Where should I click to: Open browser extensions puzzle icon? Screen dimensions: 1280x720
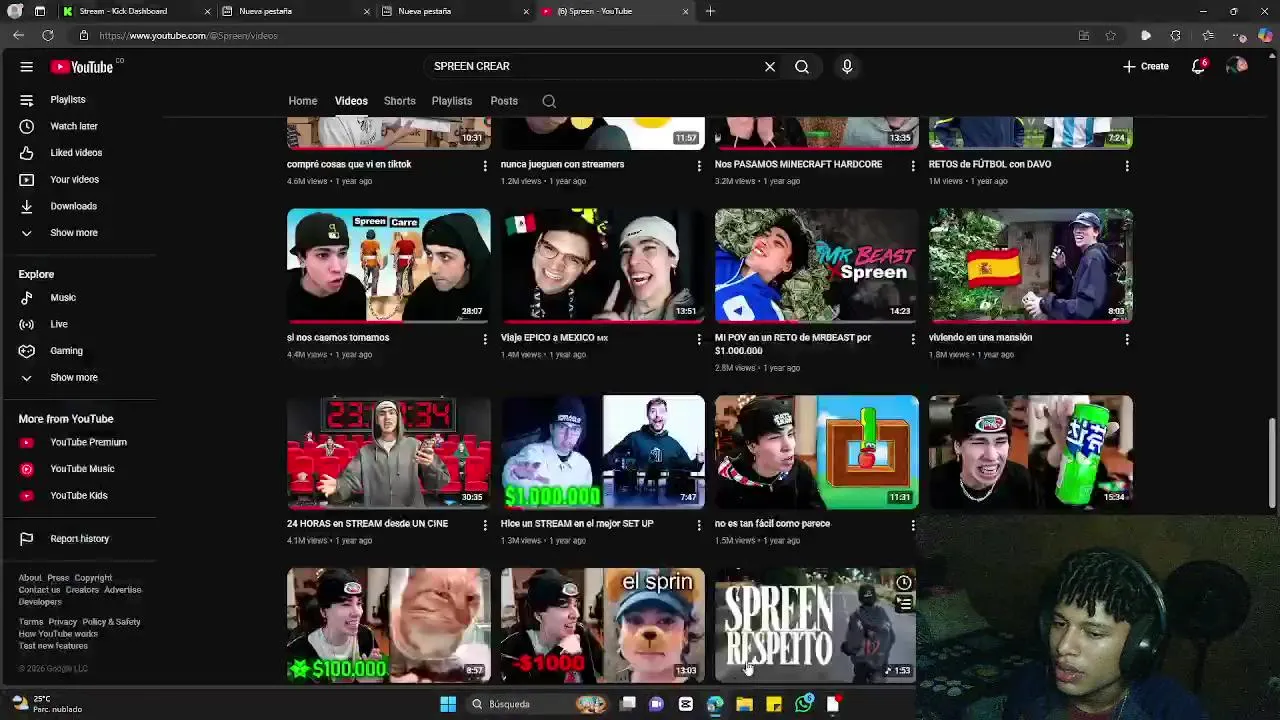[x=1175, y=36]
